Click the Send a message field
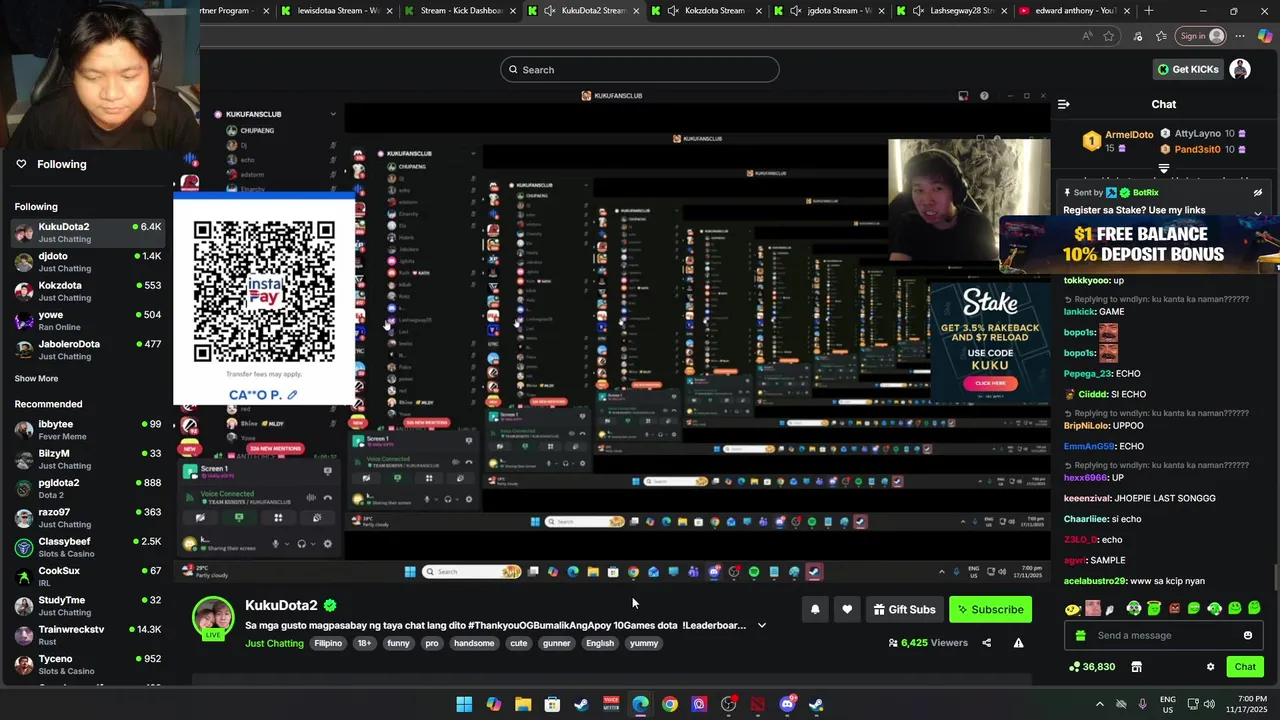The image size is (1280, 720). point(1166,636)
